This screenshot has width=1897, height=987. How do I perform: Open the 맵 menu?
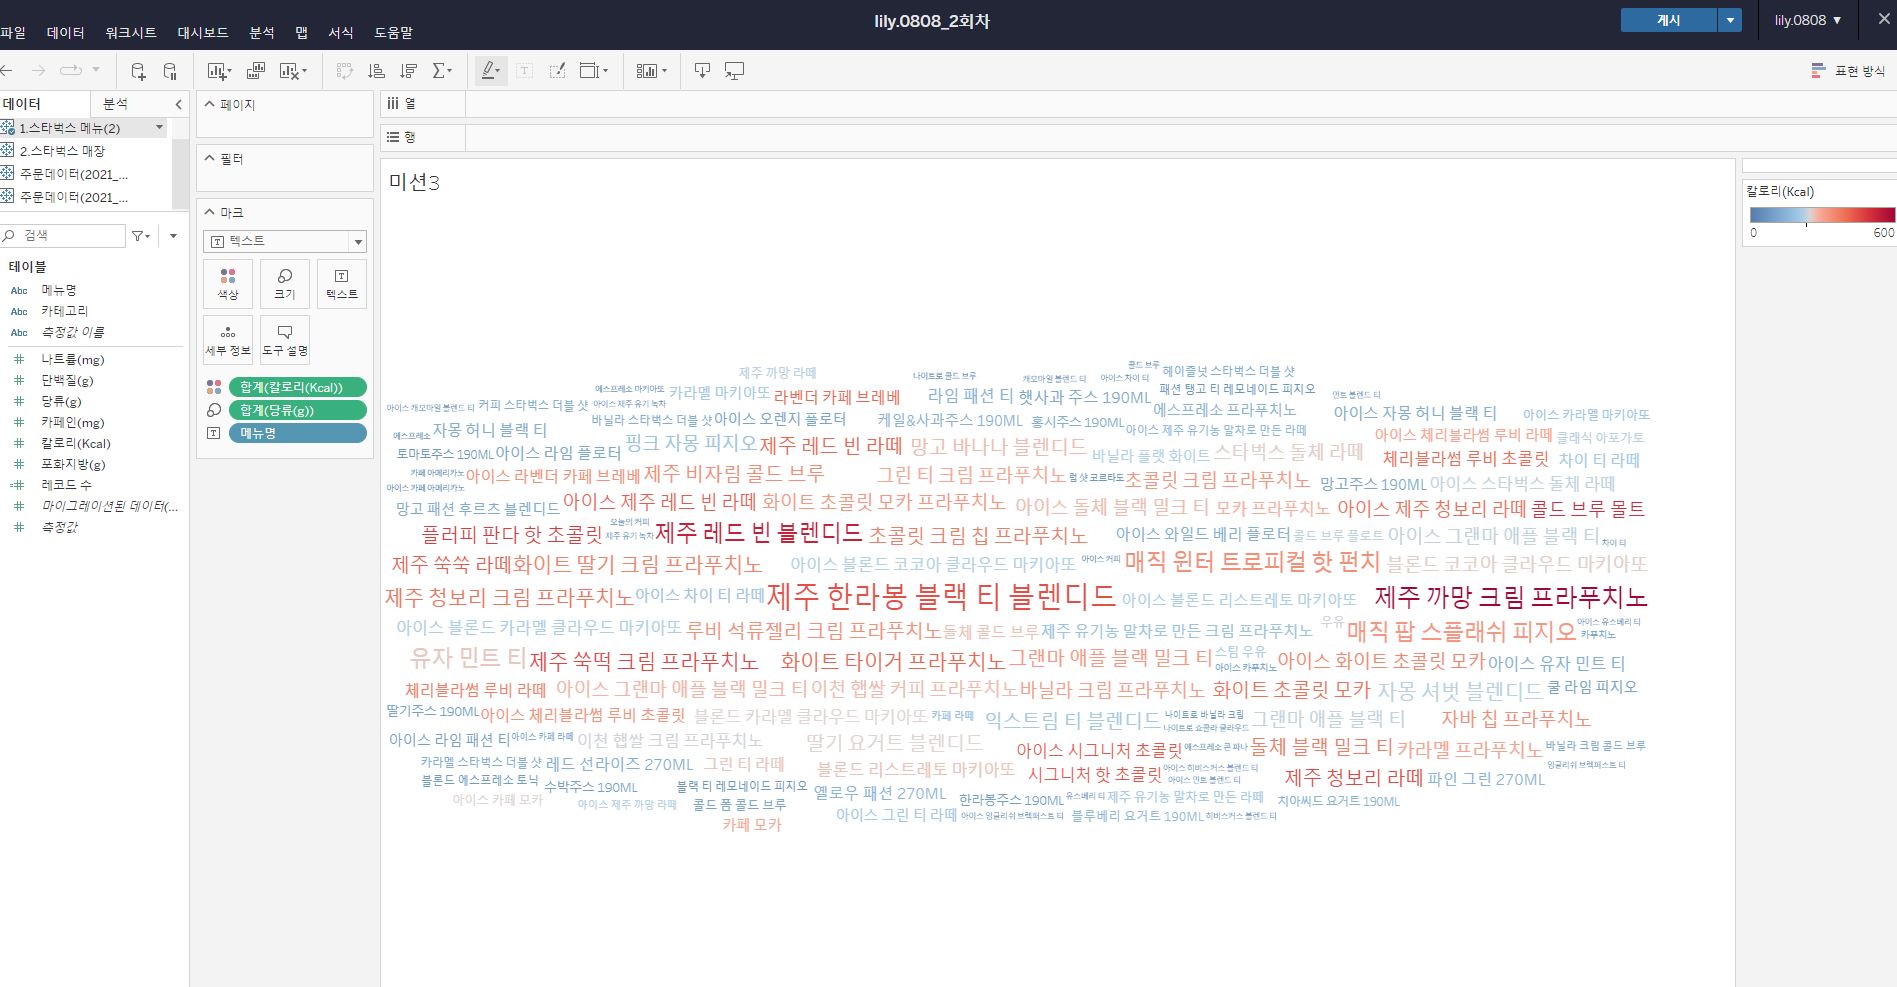point(301,32)
